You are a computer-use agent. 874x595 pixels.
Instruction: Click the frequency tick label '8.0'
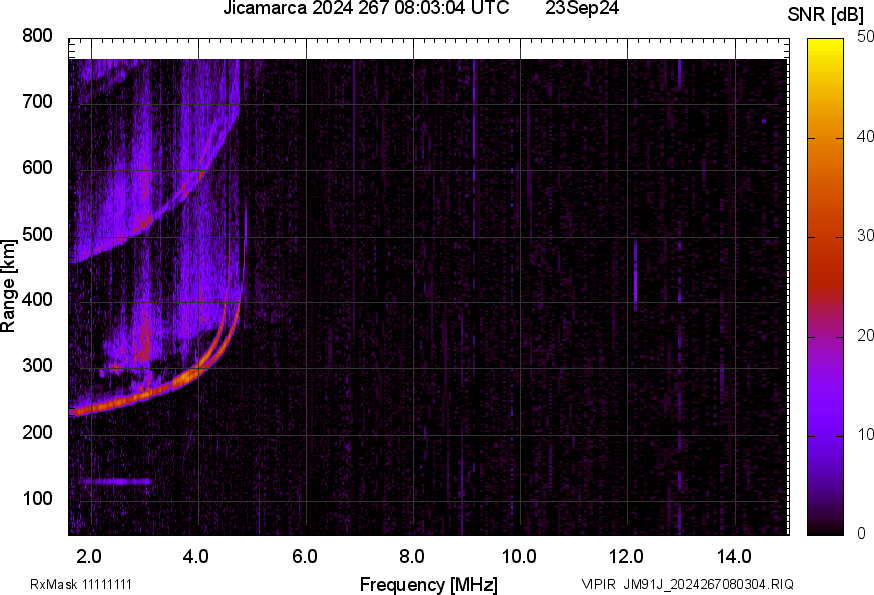tap(411, 556)
